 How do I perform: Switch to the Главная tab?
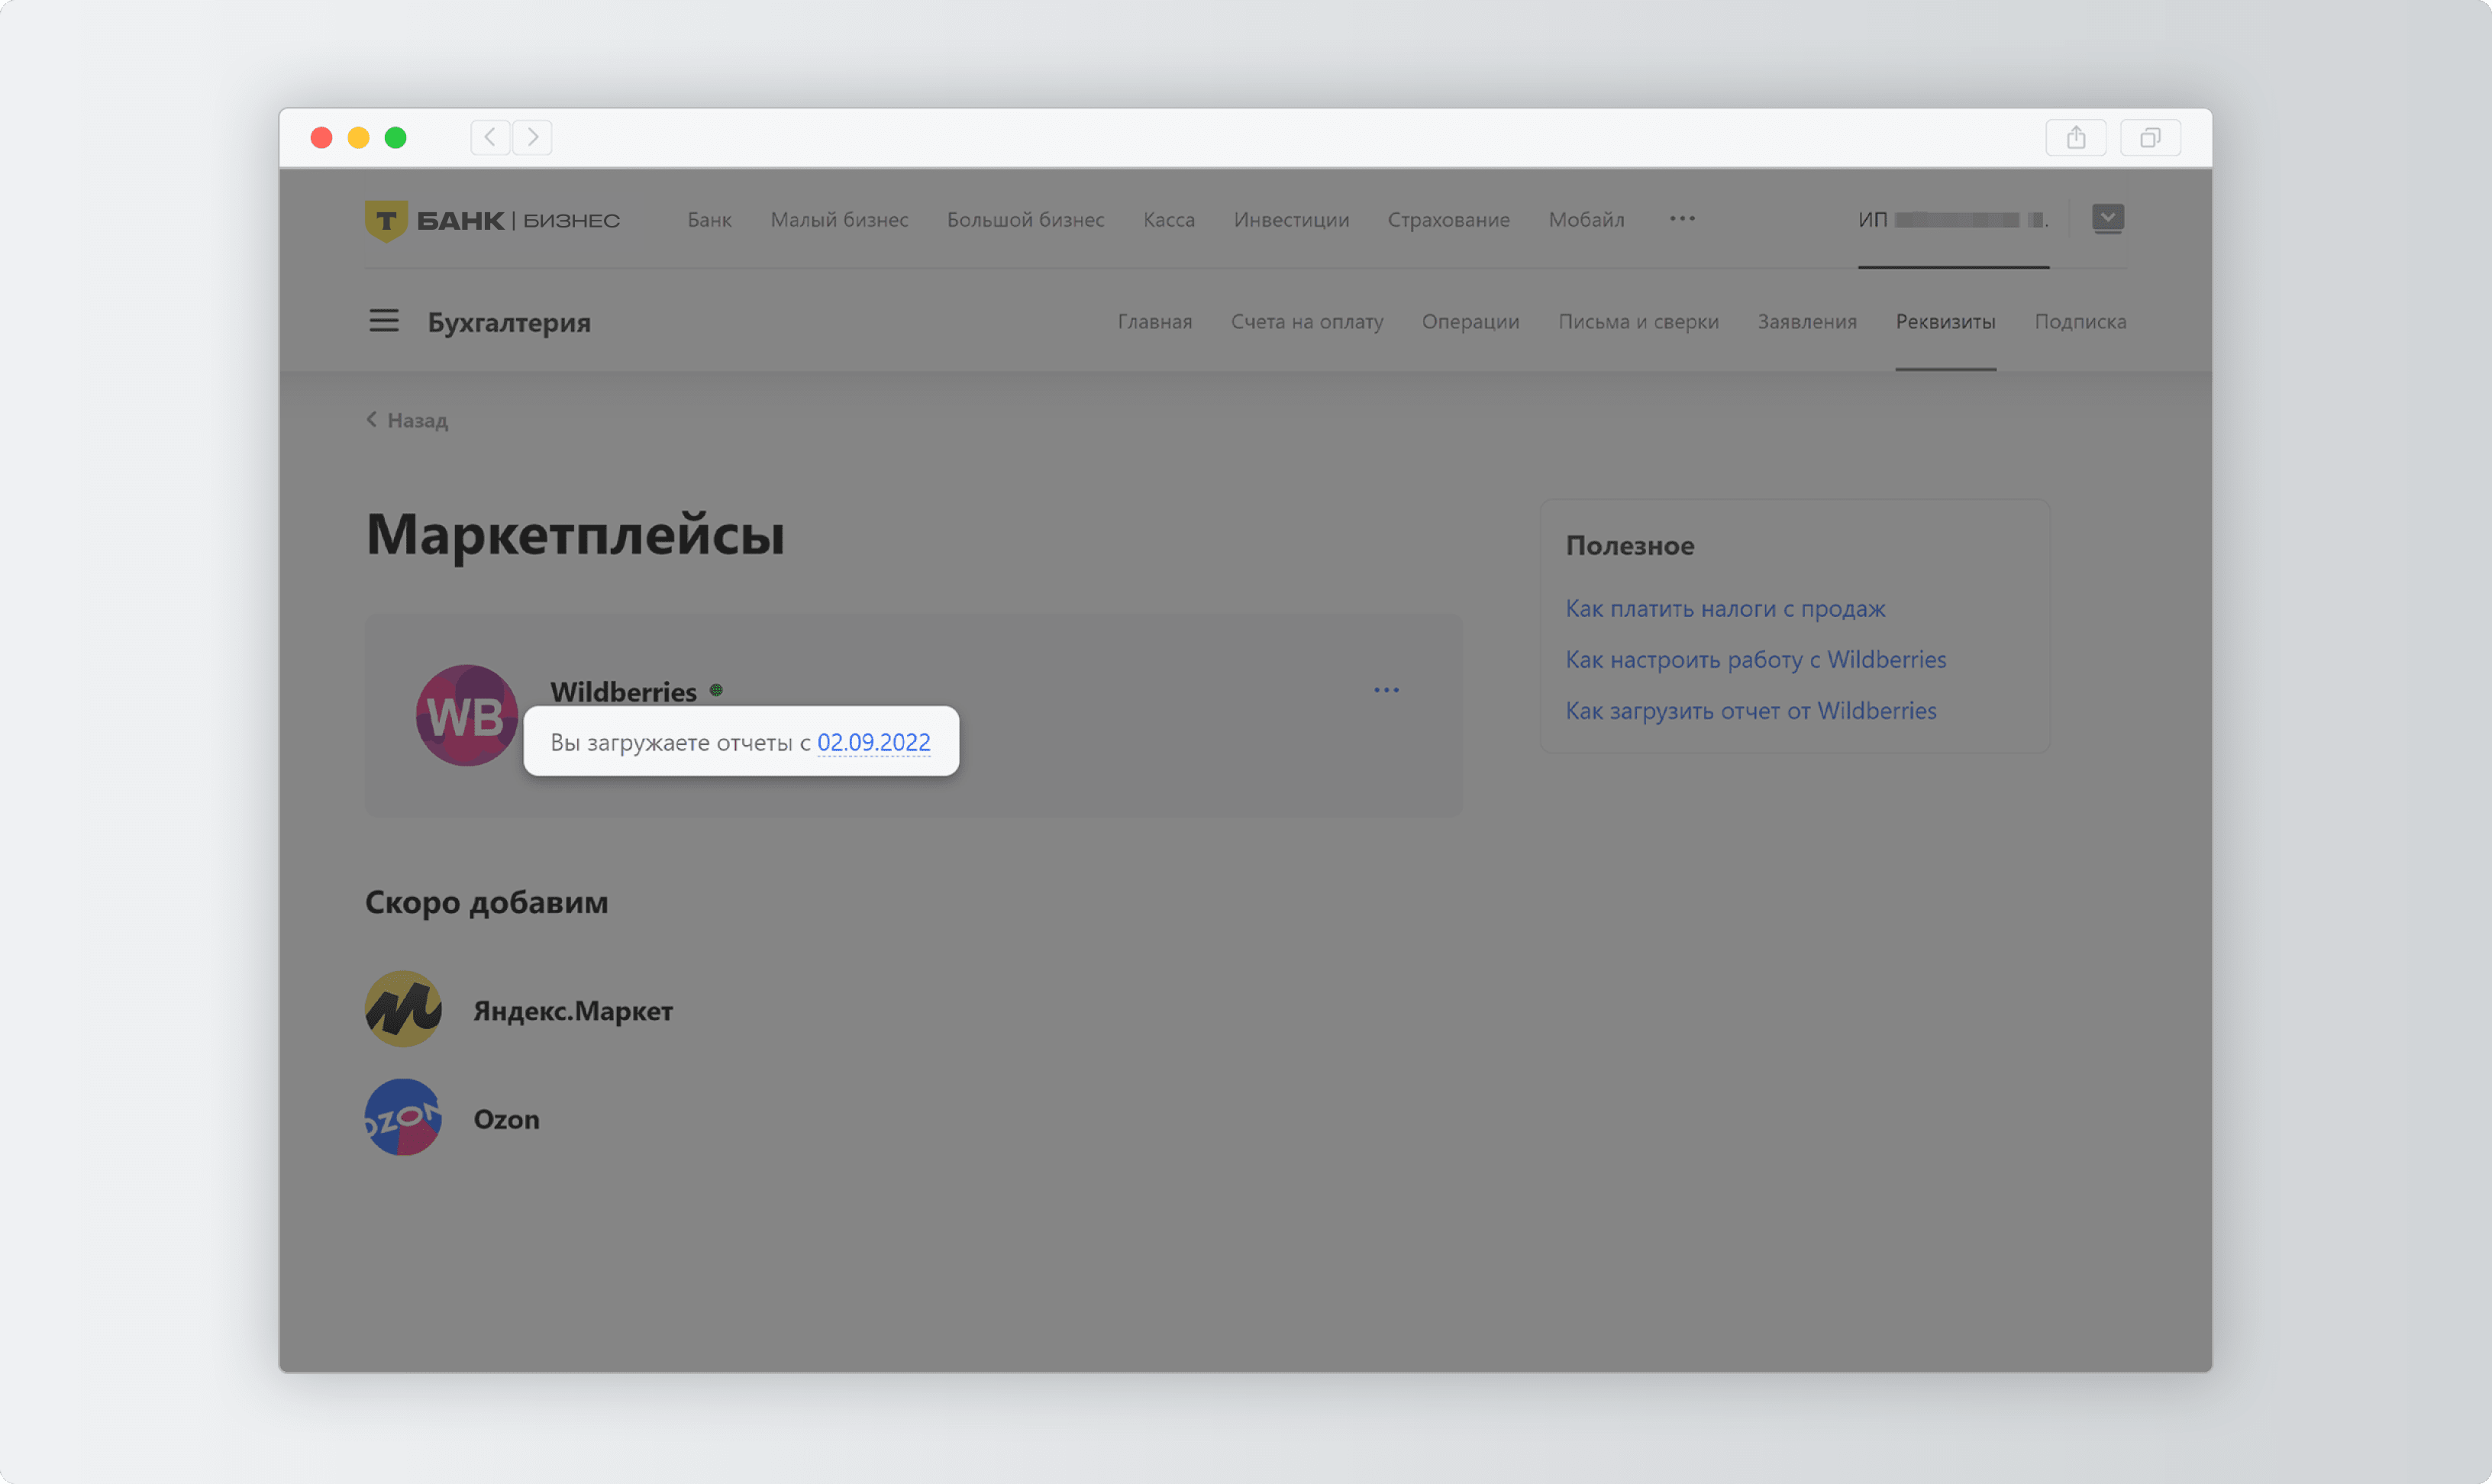pos(1155,322)
